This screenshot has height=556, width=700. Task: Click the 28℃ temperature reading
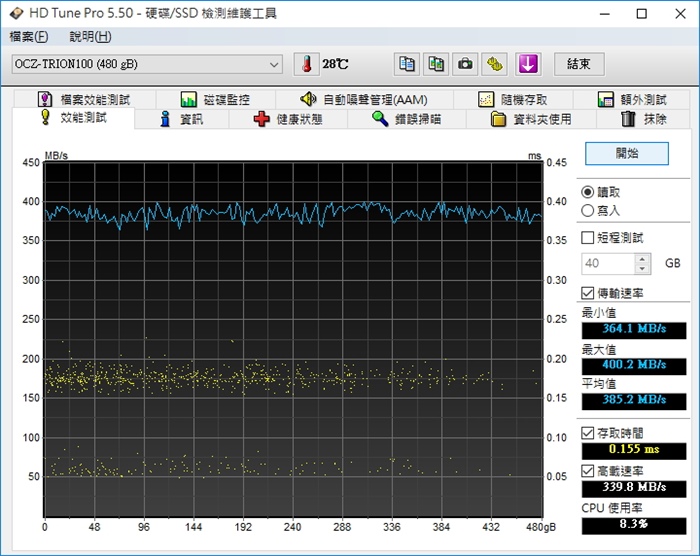(335, 64)
